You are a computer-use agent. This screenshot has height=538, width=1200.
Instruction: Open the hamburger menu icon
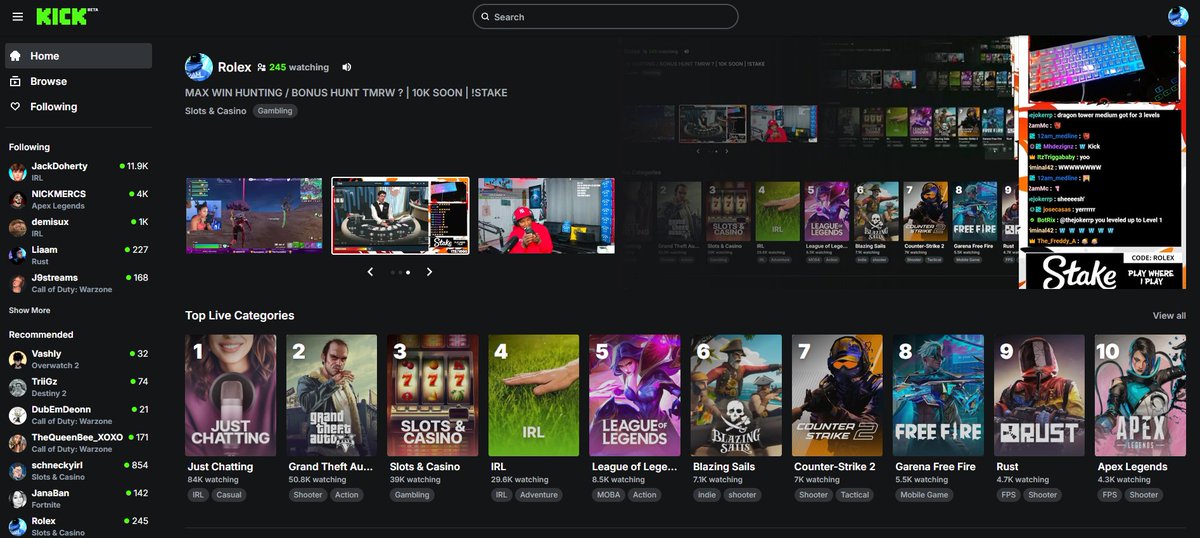coord(17,17)
